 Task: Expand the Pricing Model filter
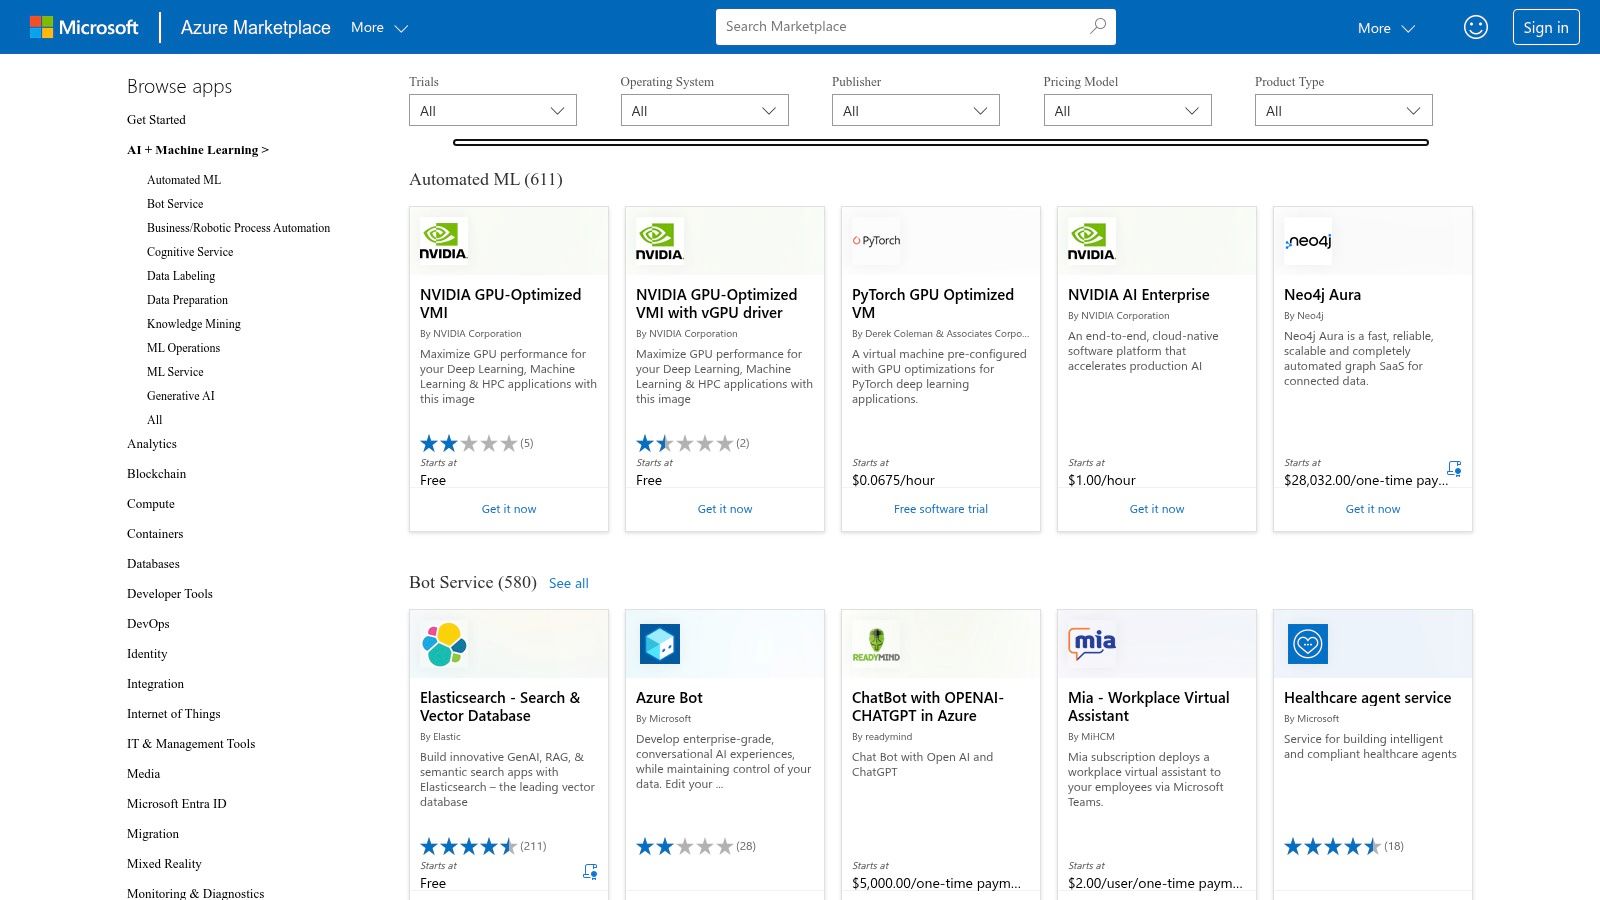pyautogui.click(x=1127, y=110)
